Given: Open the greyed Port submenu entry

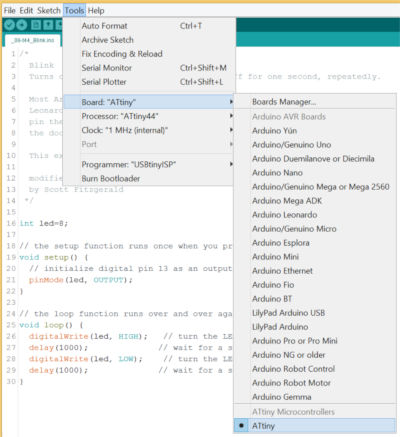Looking at the screenshot, I should coord(149,144).
